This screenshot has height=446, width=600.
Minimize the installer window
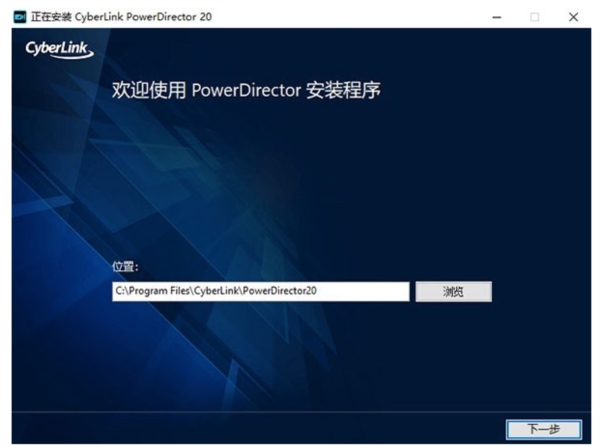click(497, 17)
